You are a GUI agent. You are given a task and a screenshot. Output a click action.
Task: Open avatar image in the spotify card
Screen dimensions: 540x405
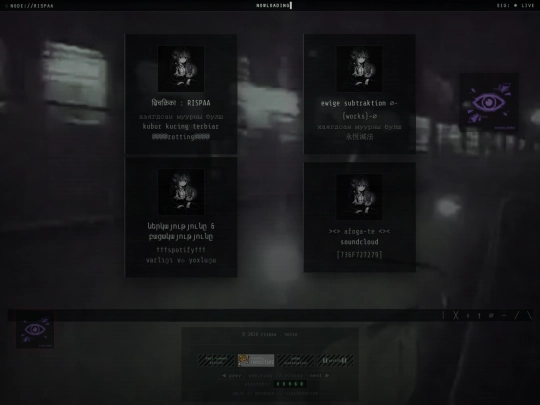tap(181, 192)
